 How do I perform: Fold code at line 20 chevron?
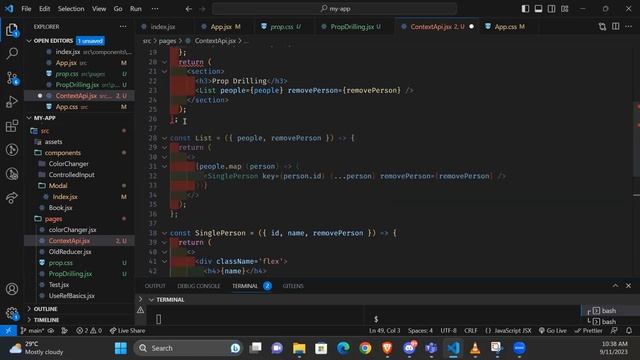tap(164, 62)
